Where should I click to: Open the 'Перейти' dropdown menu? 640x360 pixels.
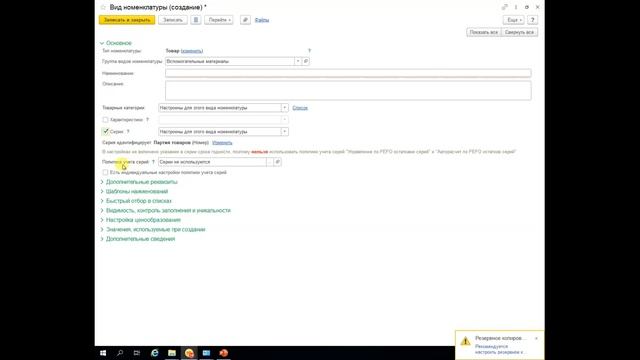coord(219,20)
